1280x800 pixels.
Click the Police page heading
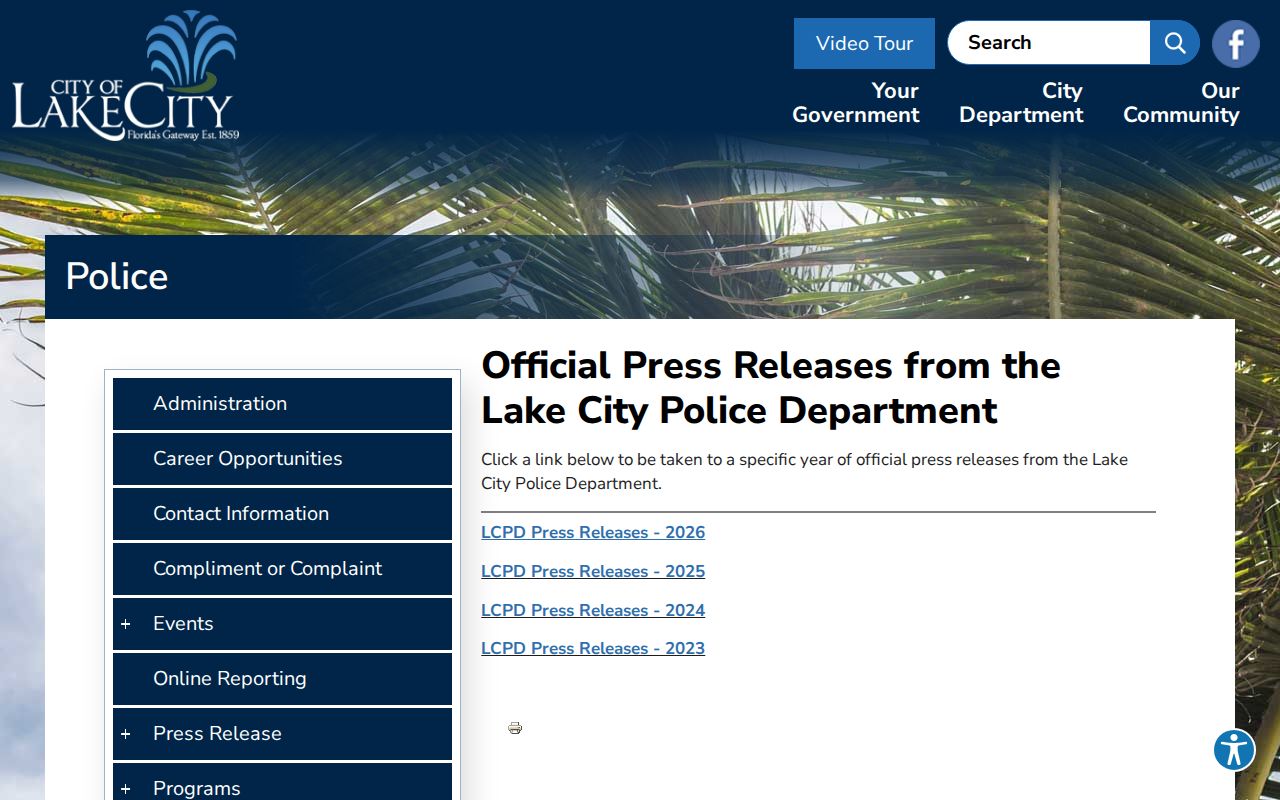pos(117,277)
